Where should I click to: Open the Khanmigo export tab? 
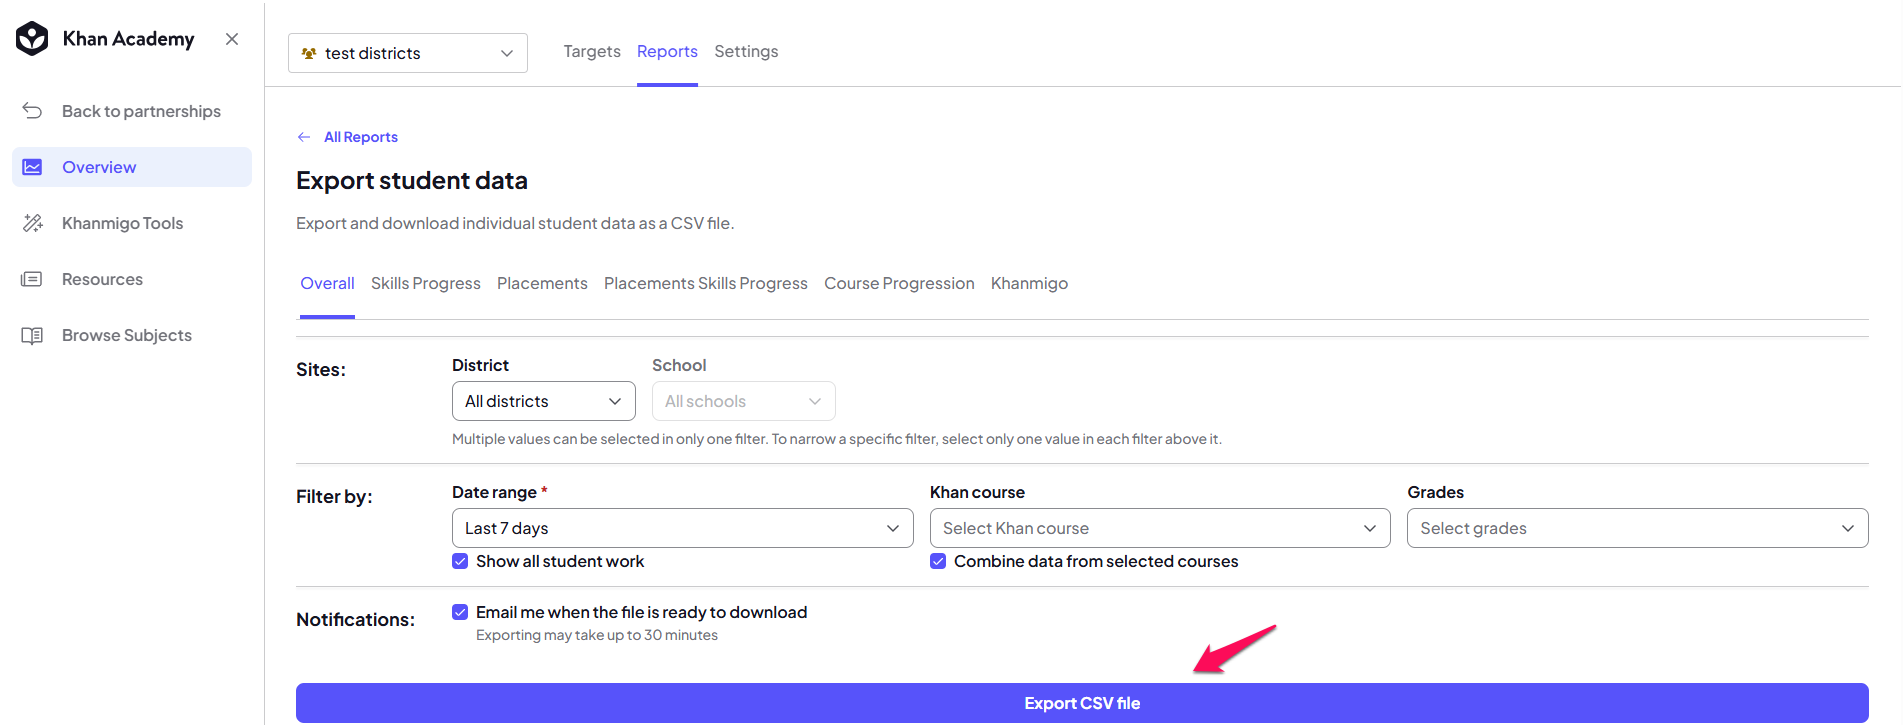(1029, 284)
